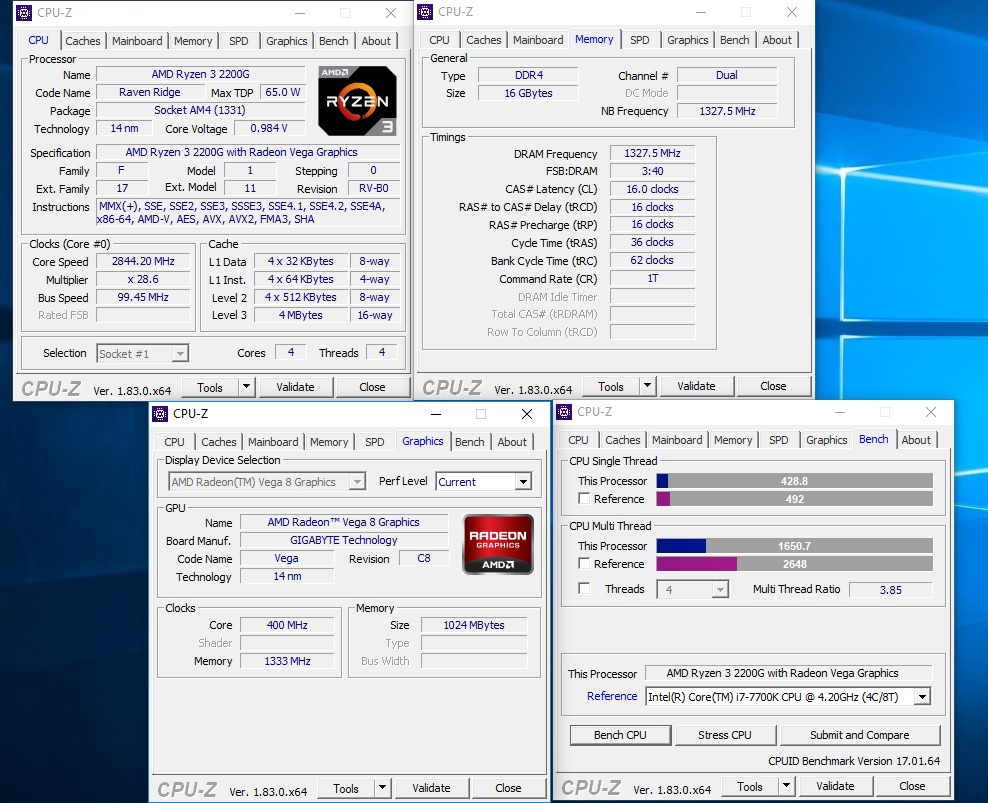Open Tools dropdown arrow in Bench window
Viewport: 988px width, 803px height.
tap(786, 785)
